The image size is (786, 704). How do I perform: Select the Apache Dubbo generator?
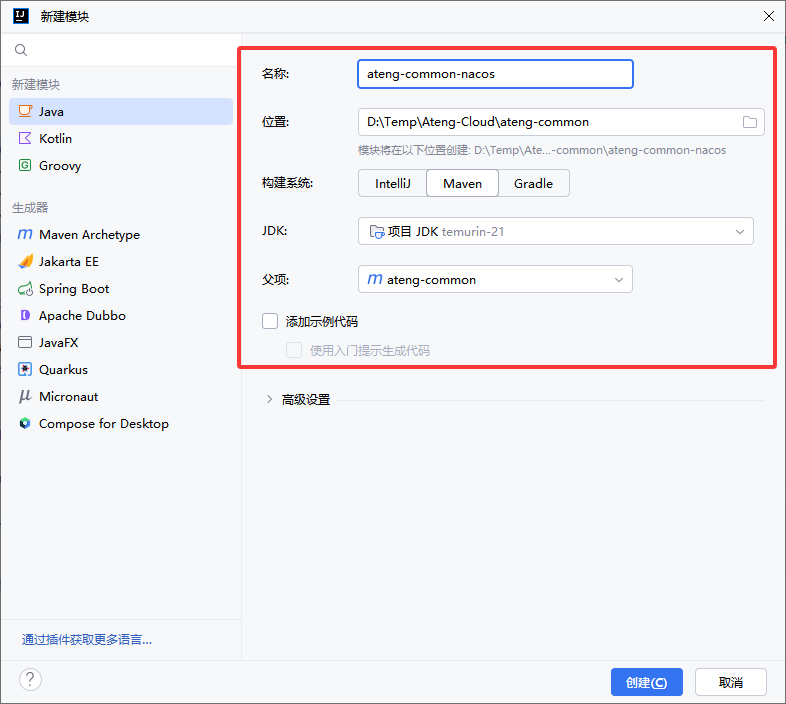click(x=82, y=316)
